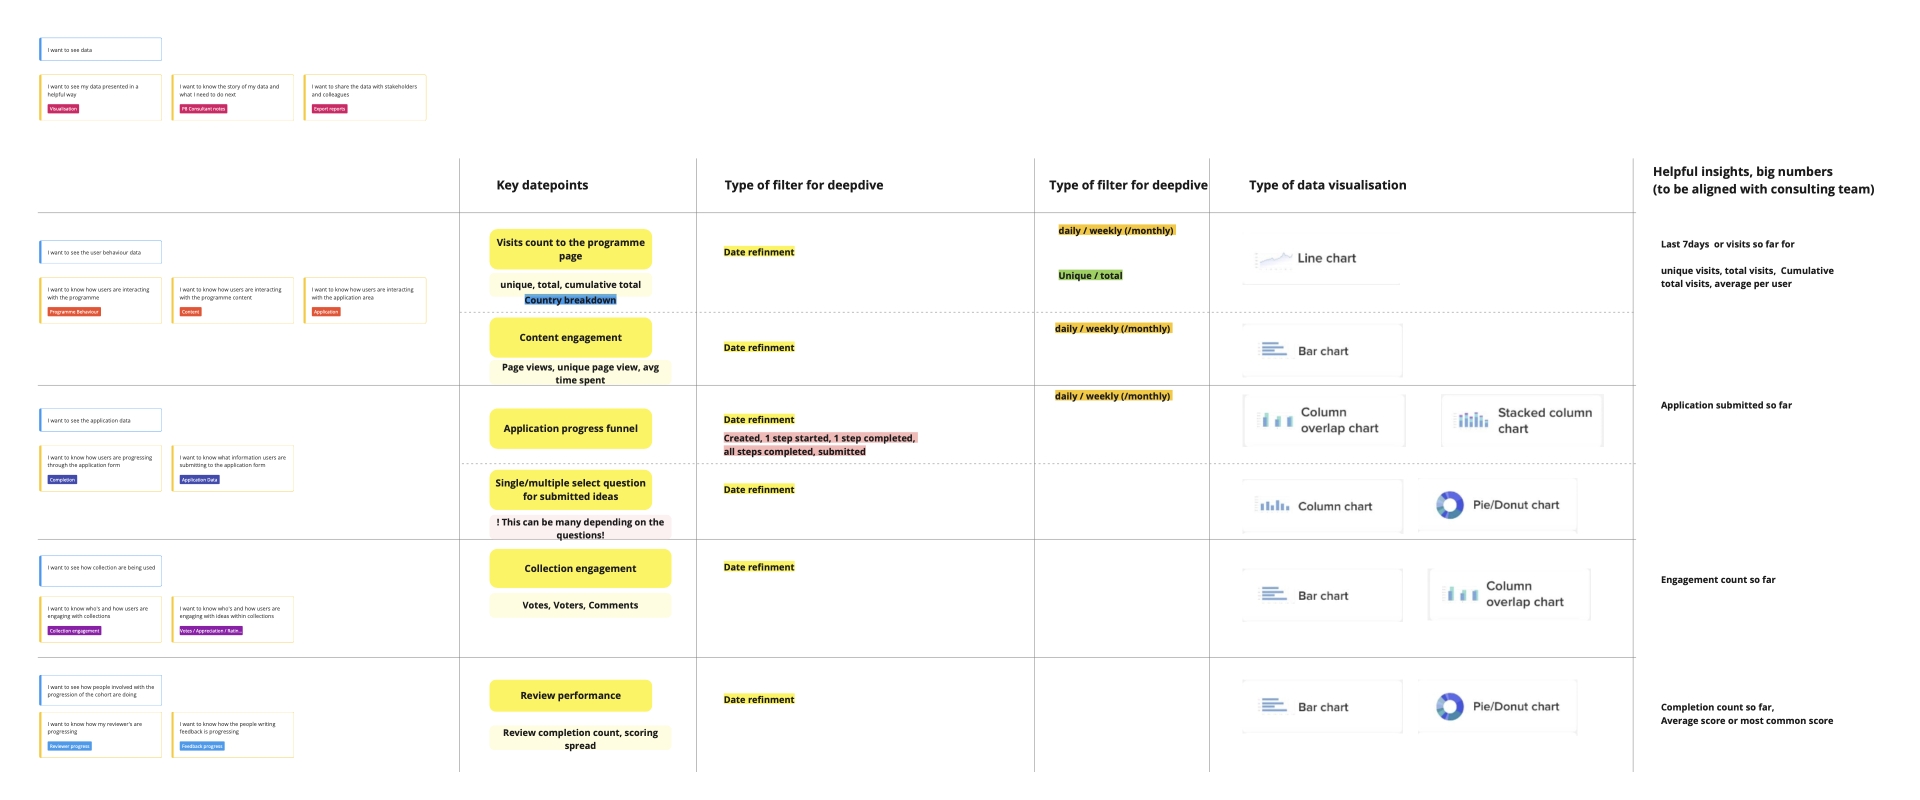Select Column overlap chart icon beside Stacked column chart
Viewport: 1920px width, 800px height.
(x=1276, y=420)
